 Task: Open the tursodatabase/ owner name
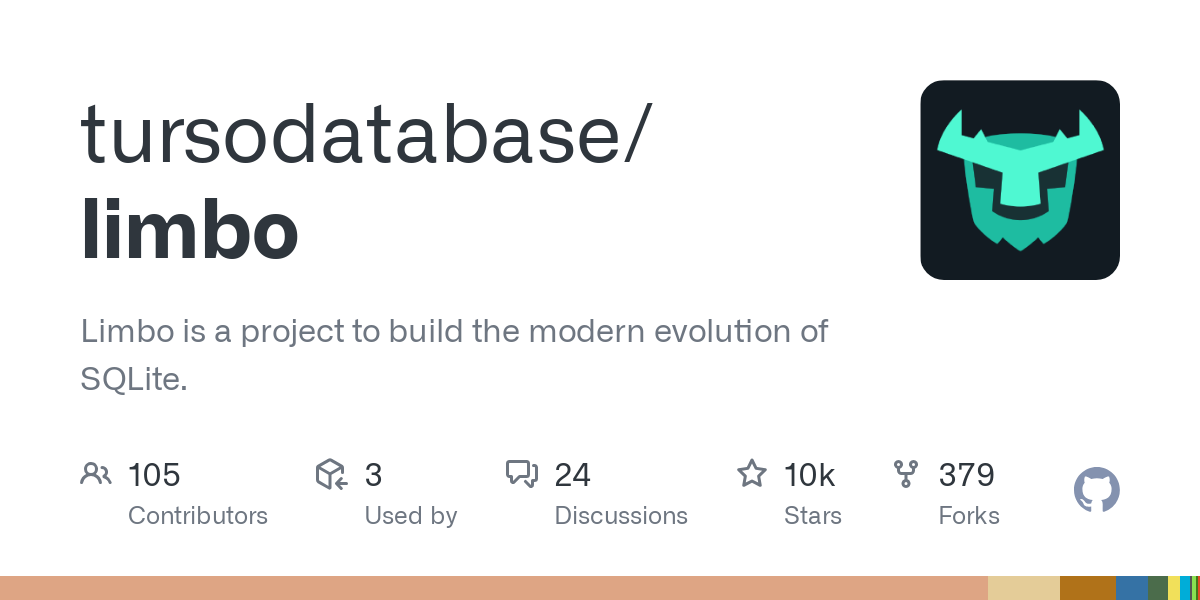coord(366,133)
